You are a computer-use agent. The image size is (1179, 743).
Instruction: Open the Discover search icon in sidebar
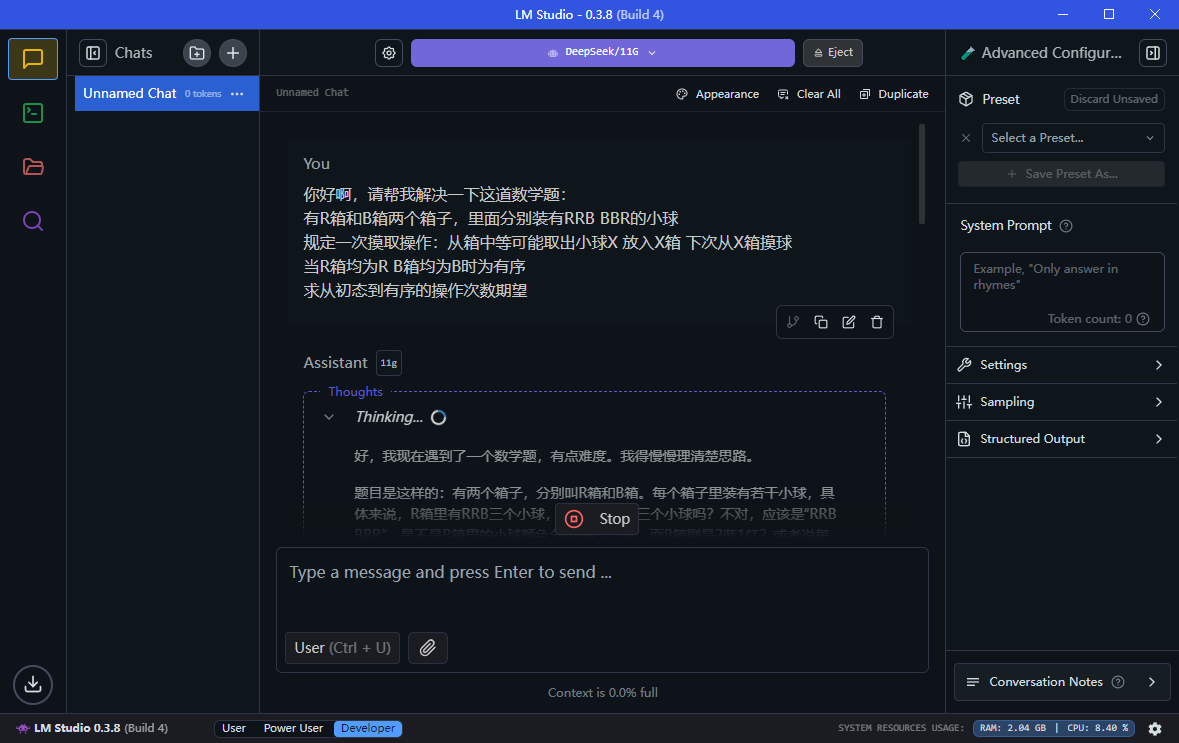33,221
